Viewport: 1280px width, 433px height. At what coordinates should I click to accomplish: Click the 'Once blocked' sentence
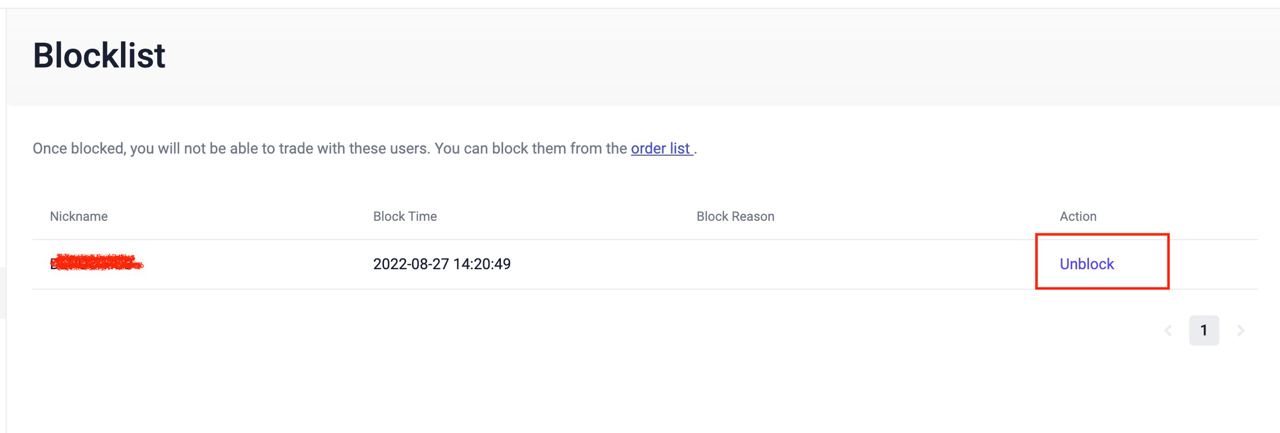click(230, 148)
